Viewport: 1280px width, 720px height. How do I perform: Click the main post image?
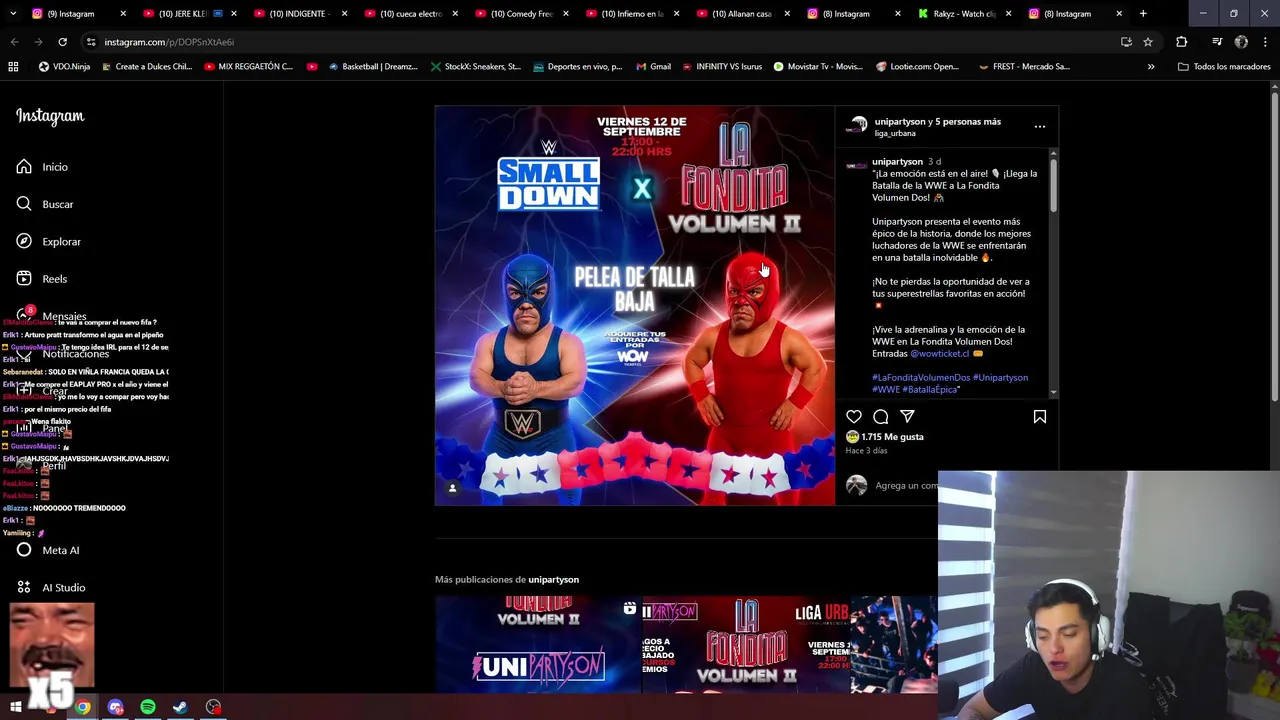[x=635, y=305]
